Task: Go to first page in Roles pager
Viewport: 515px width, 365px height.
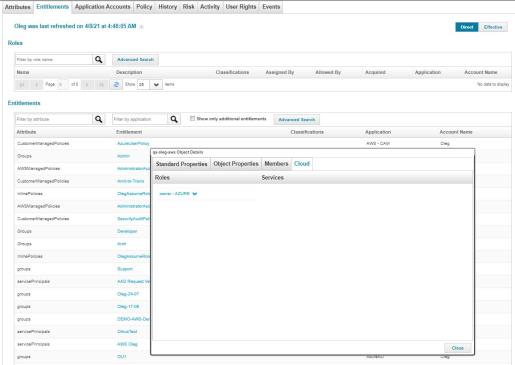Action: pyautogui.click(x=22, y=85)
